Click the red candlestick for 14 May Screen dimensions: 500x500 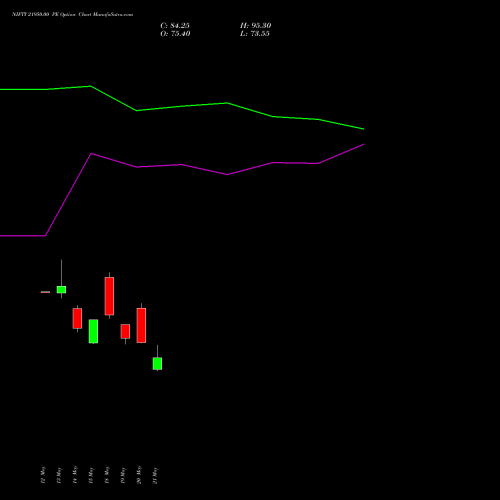point(77,318)
